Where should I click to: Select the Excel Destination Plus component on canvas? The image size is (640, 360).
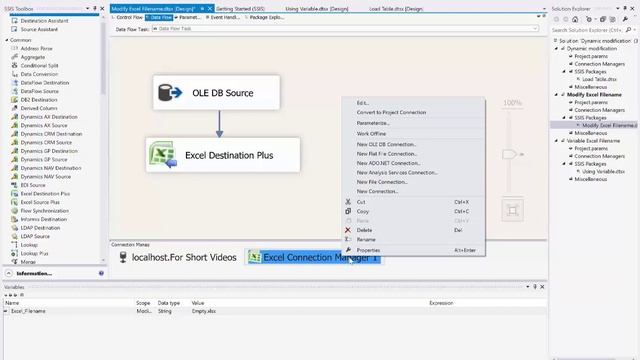point(223,155)
